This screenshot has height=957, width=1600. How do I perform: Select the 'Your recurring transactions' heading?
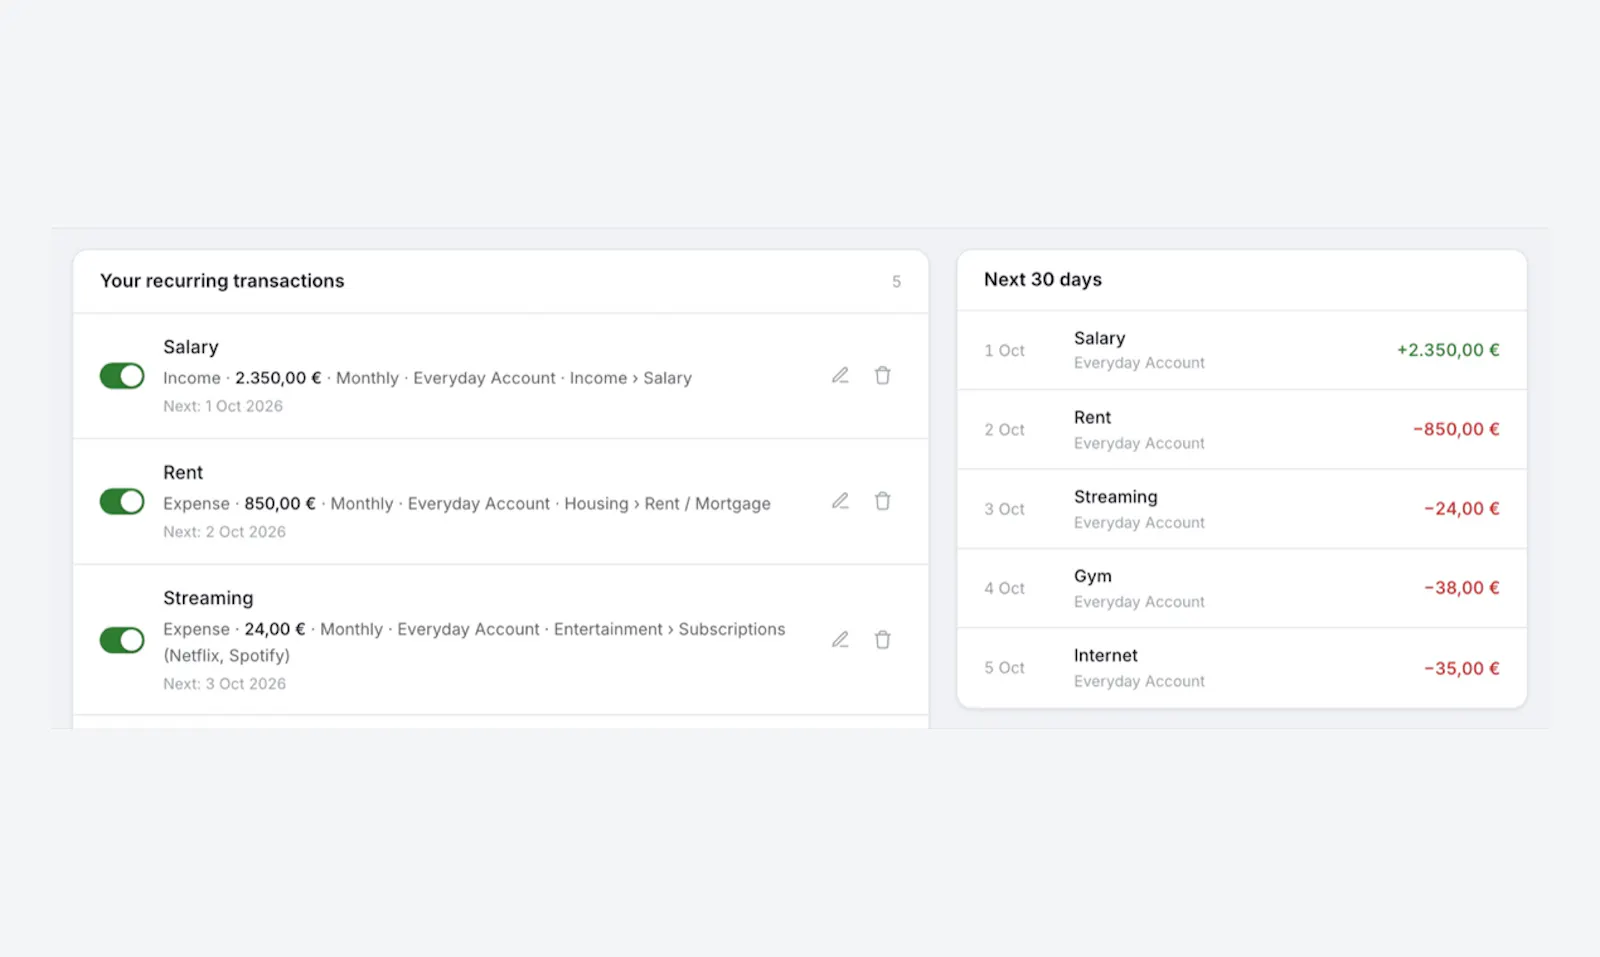coord(222,281)
